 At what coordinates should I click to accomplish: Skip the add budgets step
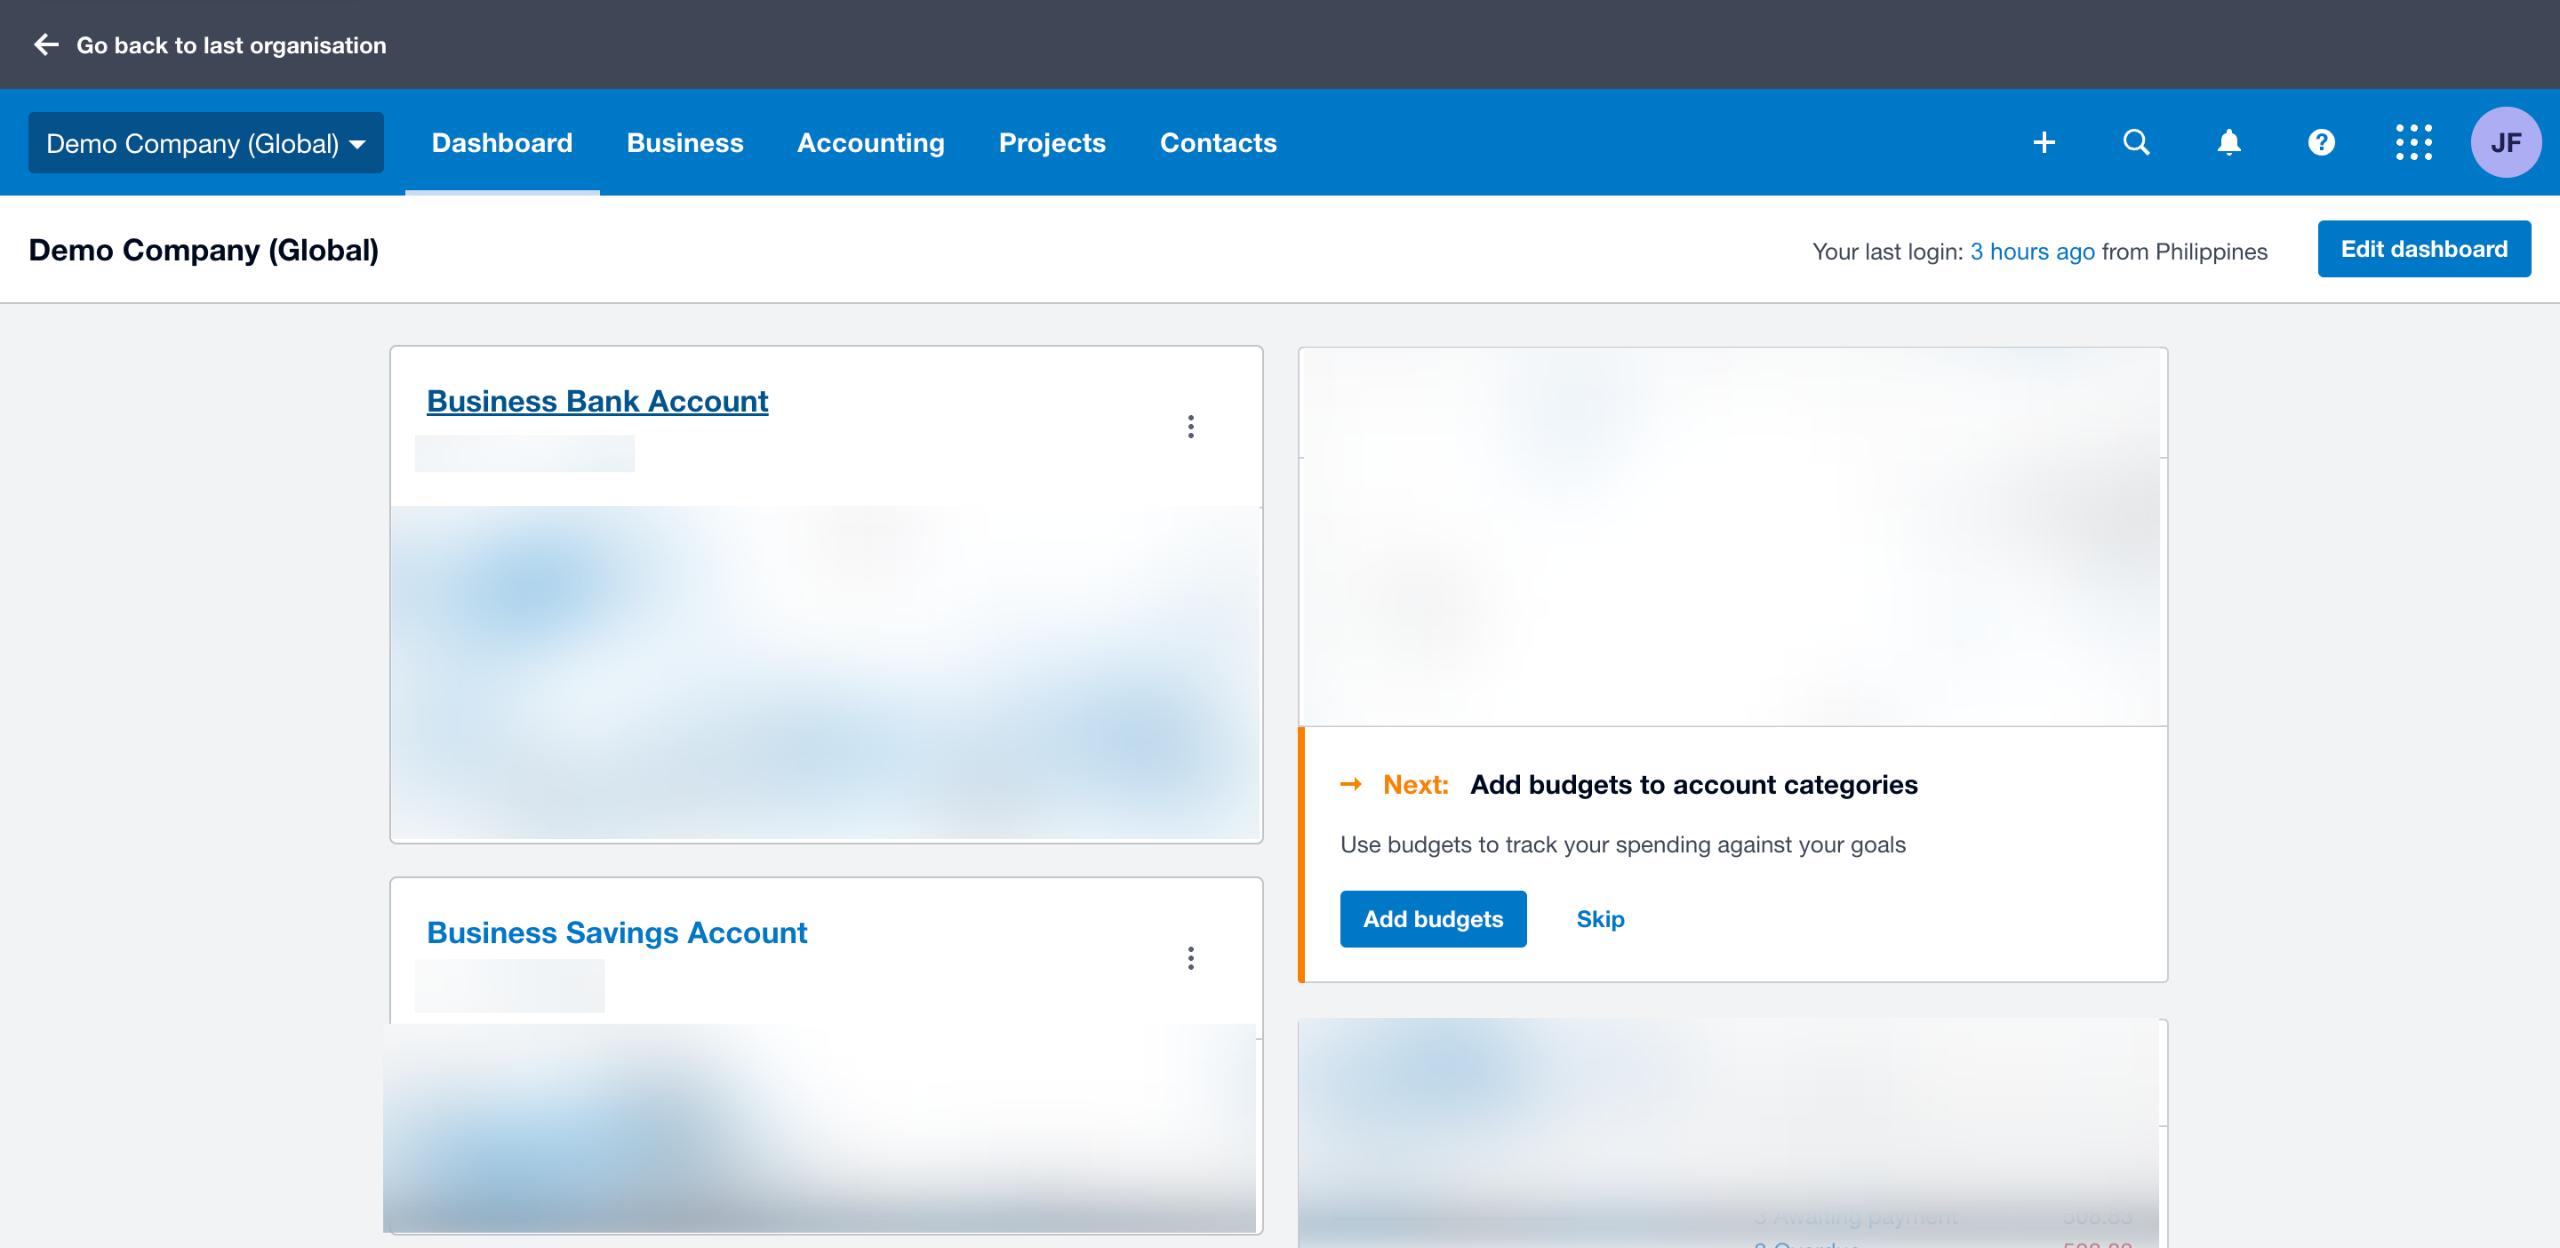click(1600, 919)
